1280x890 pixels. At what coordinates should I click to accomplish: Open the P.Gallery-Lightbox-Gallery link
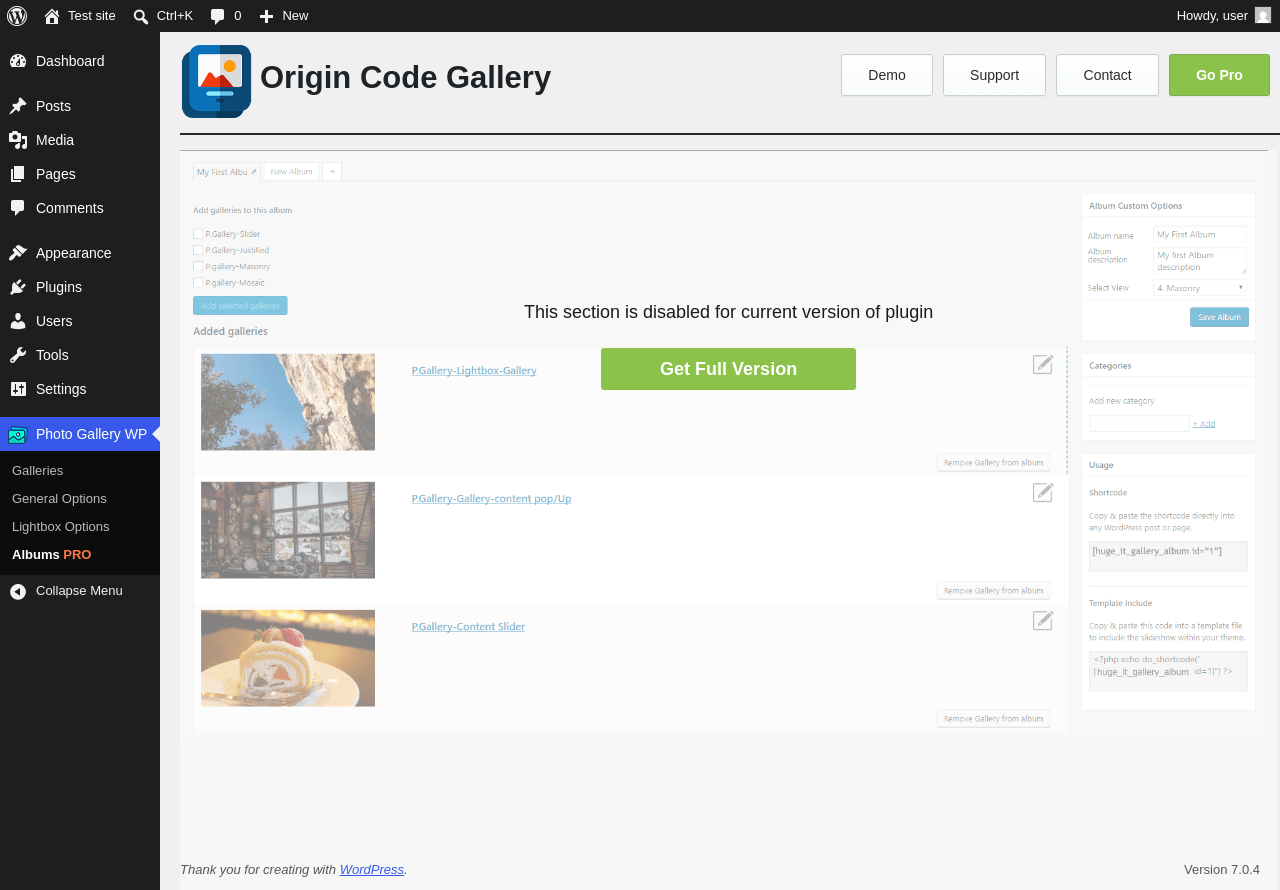(474, 370)
